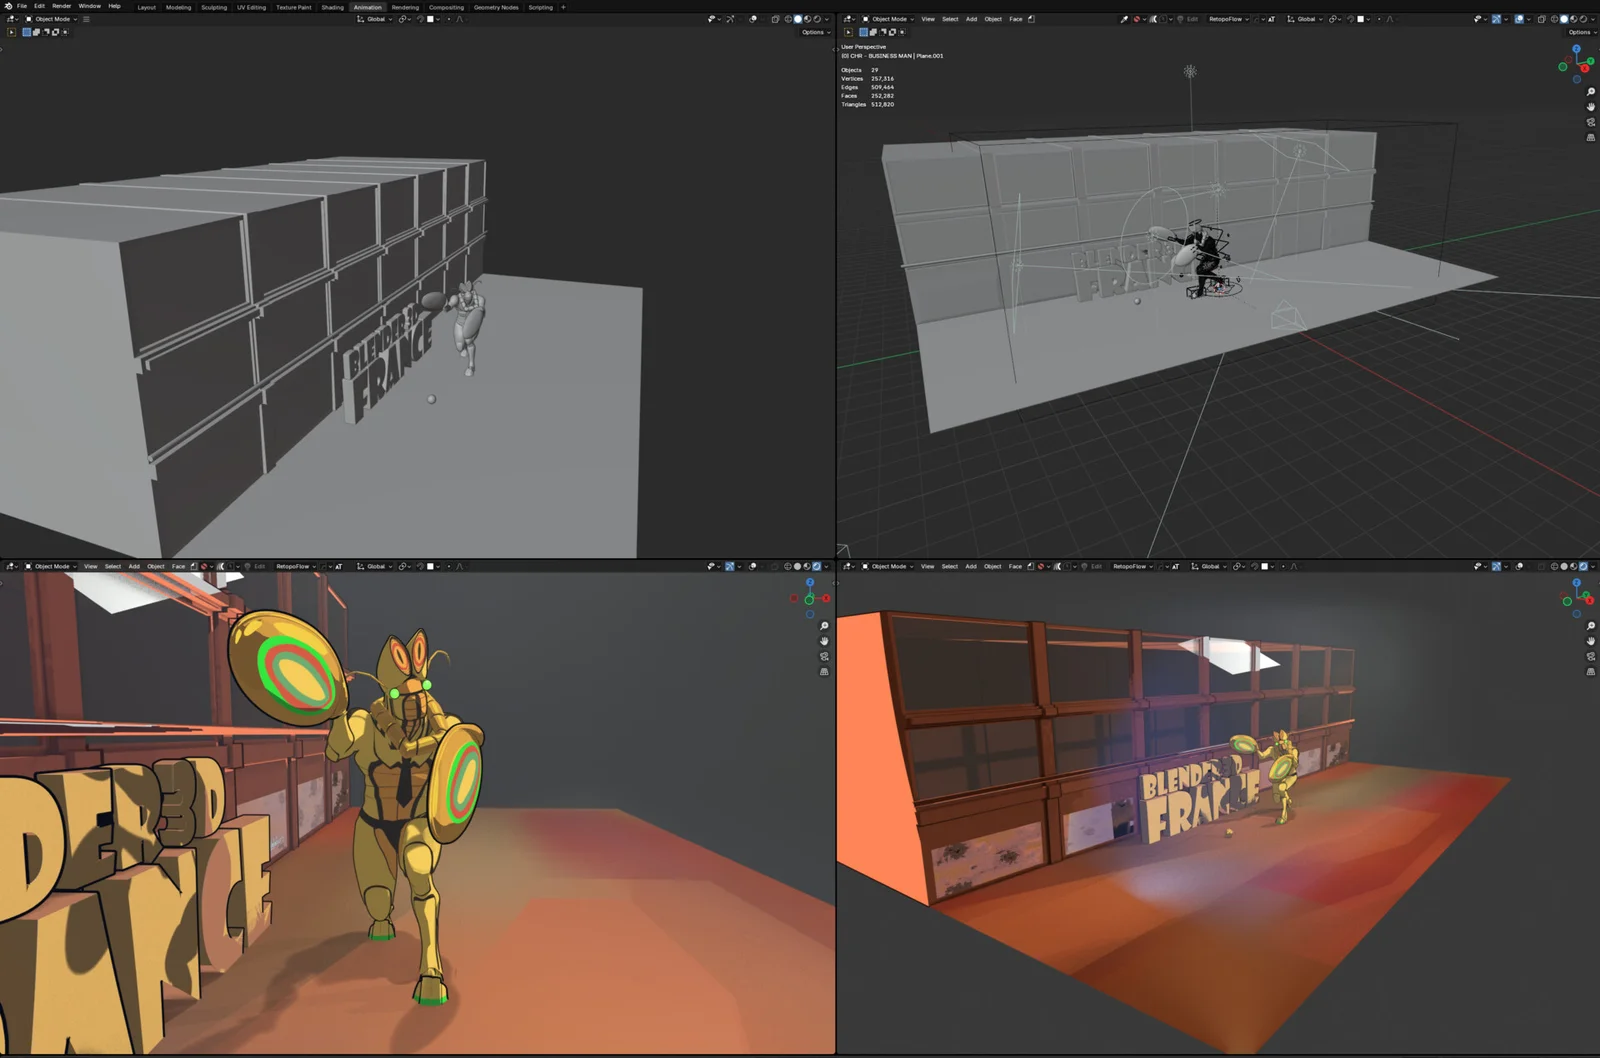Click the eyedropper icon in top-right viewport header
The image size is (1600, 1058).
pyautogui.click(x=1124, y=19)
